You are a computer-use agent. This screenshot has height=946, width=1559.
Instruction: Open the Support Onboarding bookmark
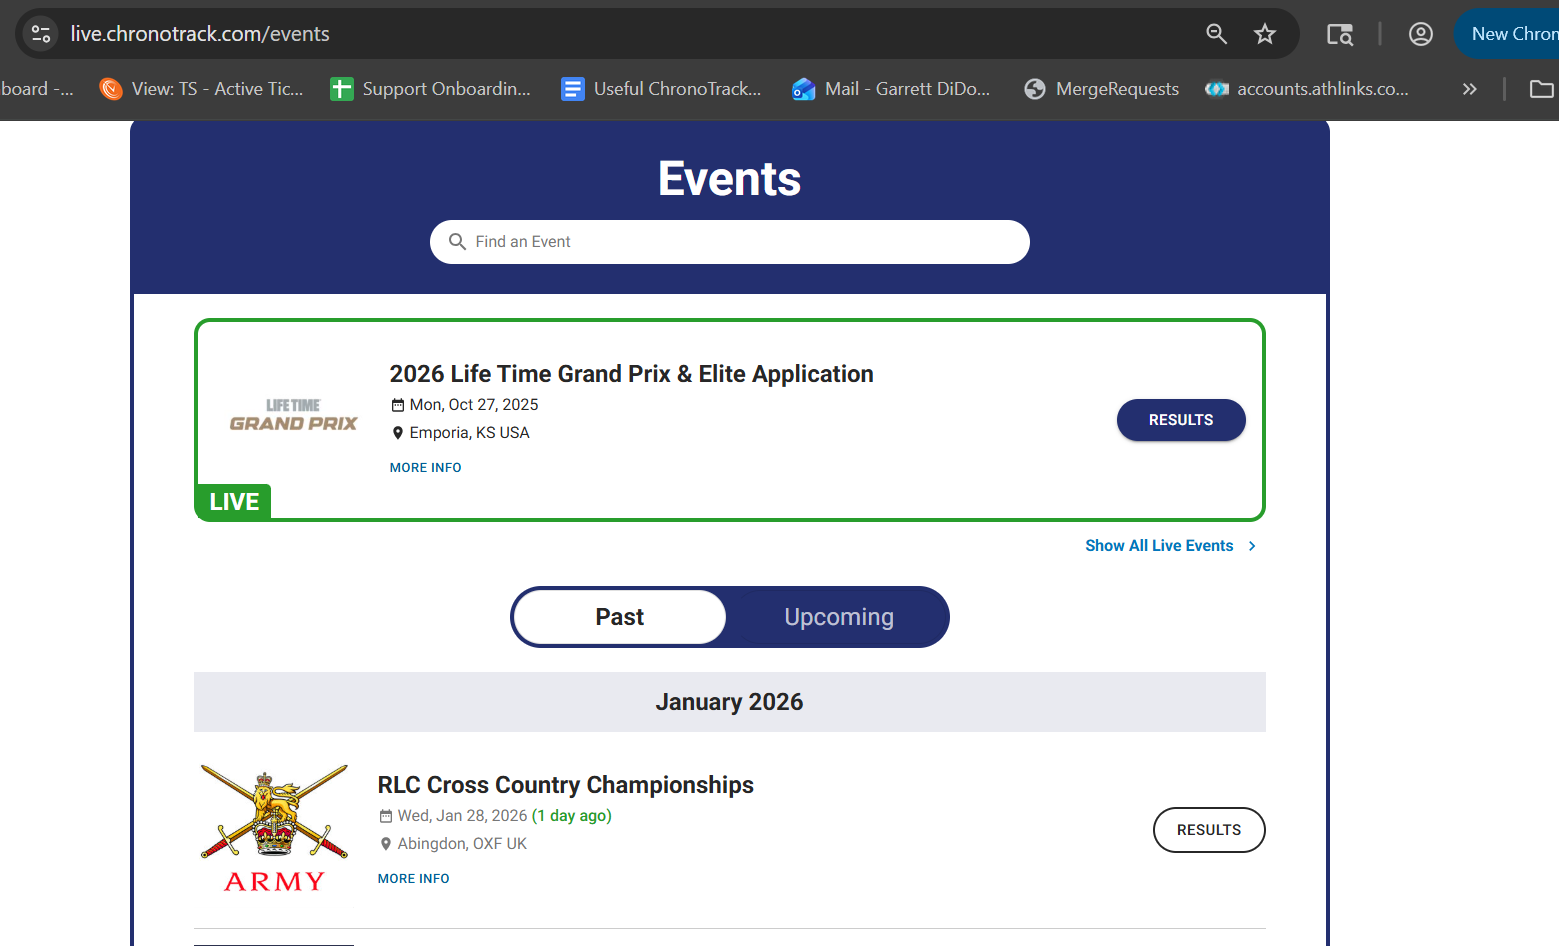(431, 89)
